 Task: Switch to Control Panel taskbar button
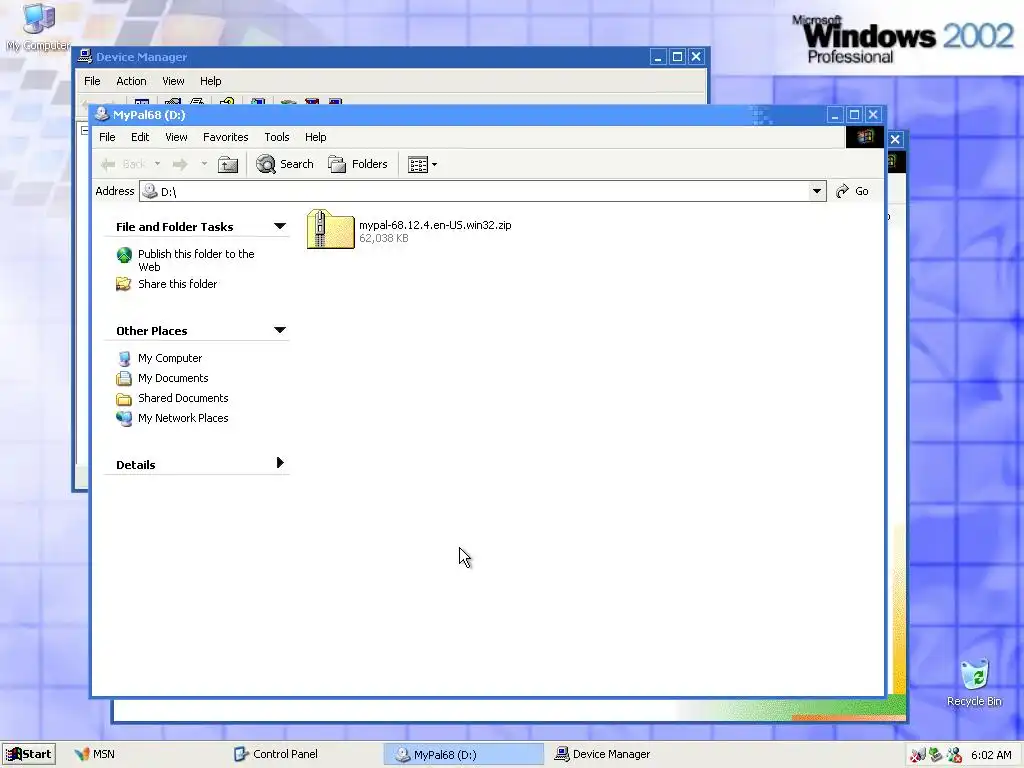tap(276, 754)
